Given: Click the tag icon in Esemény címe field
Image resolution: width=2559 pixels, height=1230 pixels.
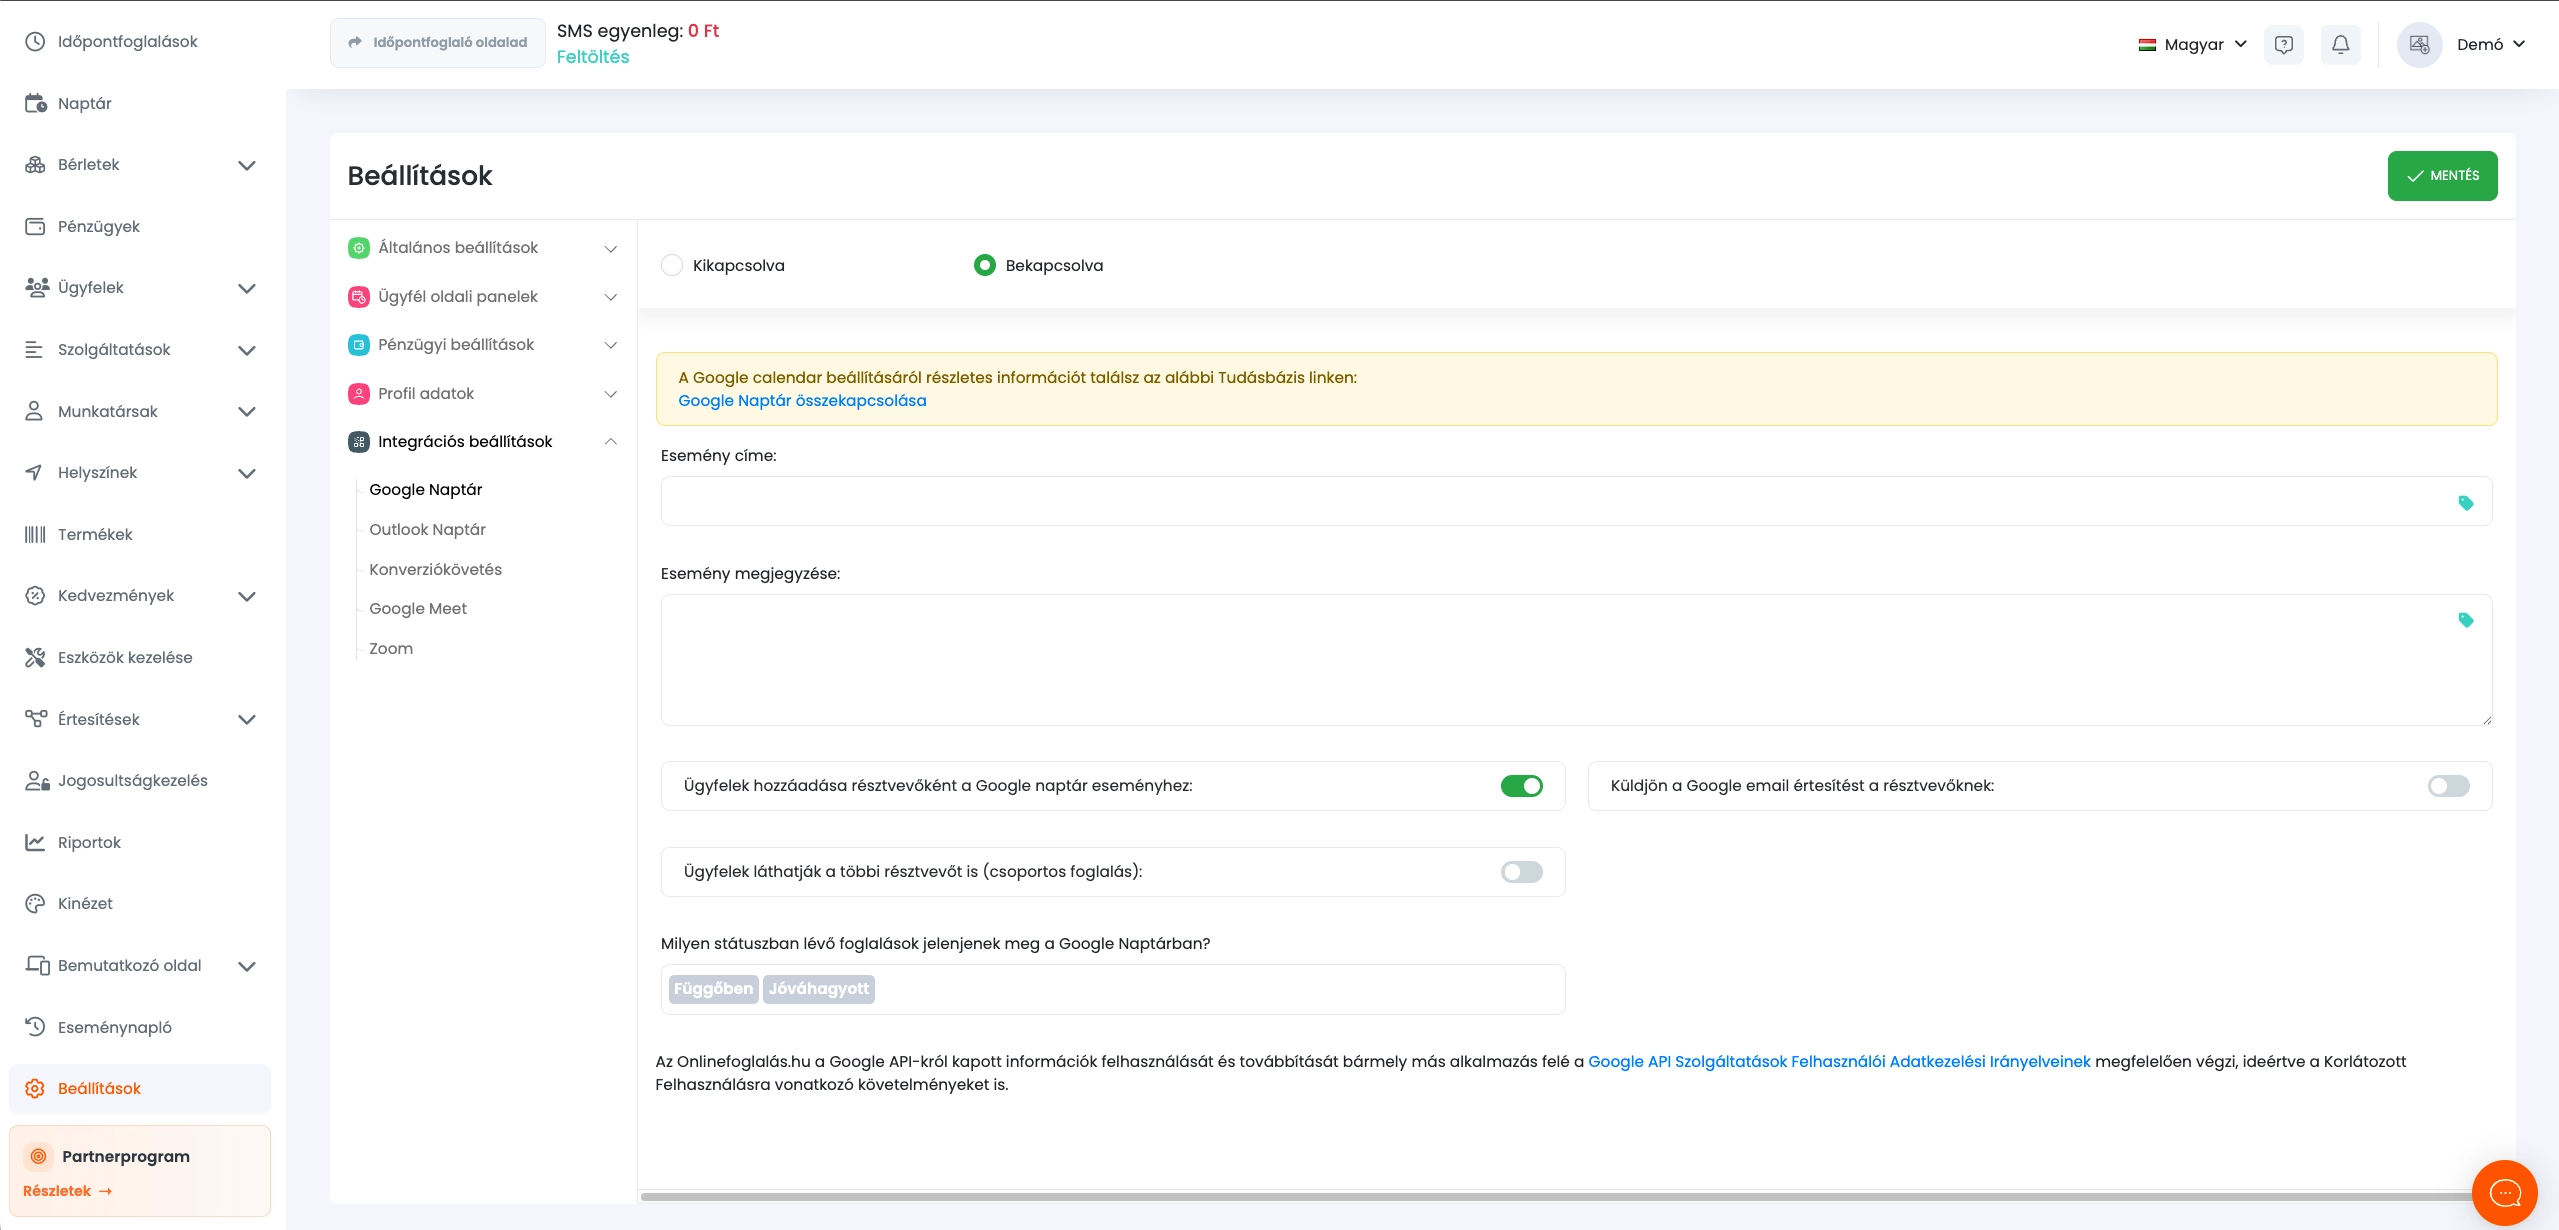Looking at the screenshot, I should (x=2465, y=503).
